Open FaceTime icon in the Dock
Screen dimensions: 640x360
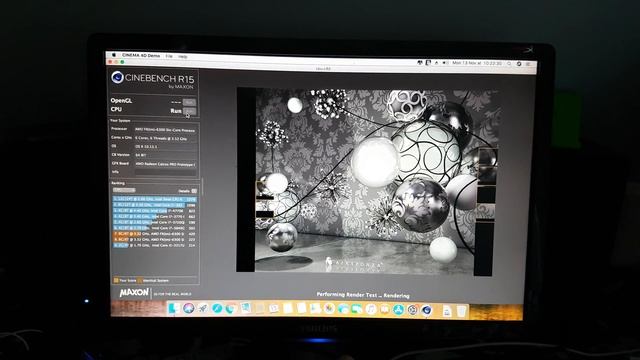tap(357, 309)
